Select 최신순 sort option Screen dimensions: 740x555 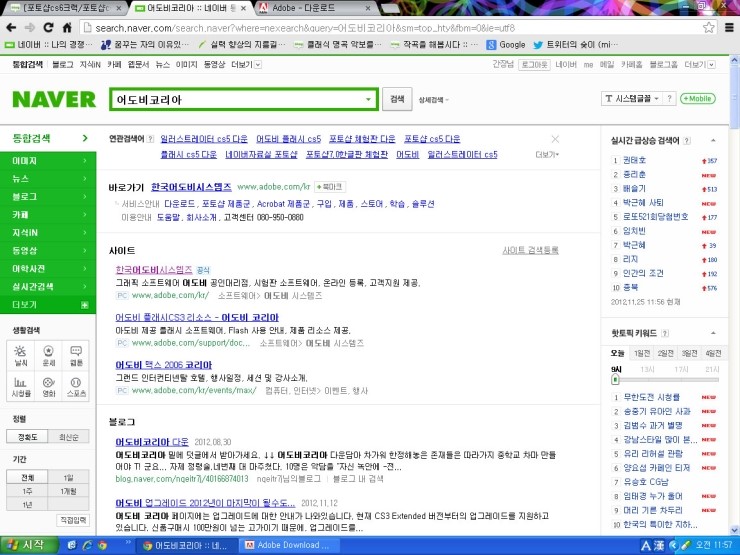click(68, 437)
